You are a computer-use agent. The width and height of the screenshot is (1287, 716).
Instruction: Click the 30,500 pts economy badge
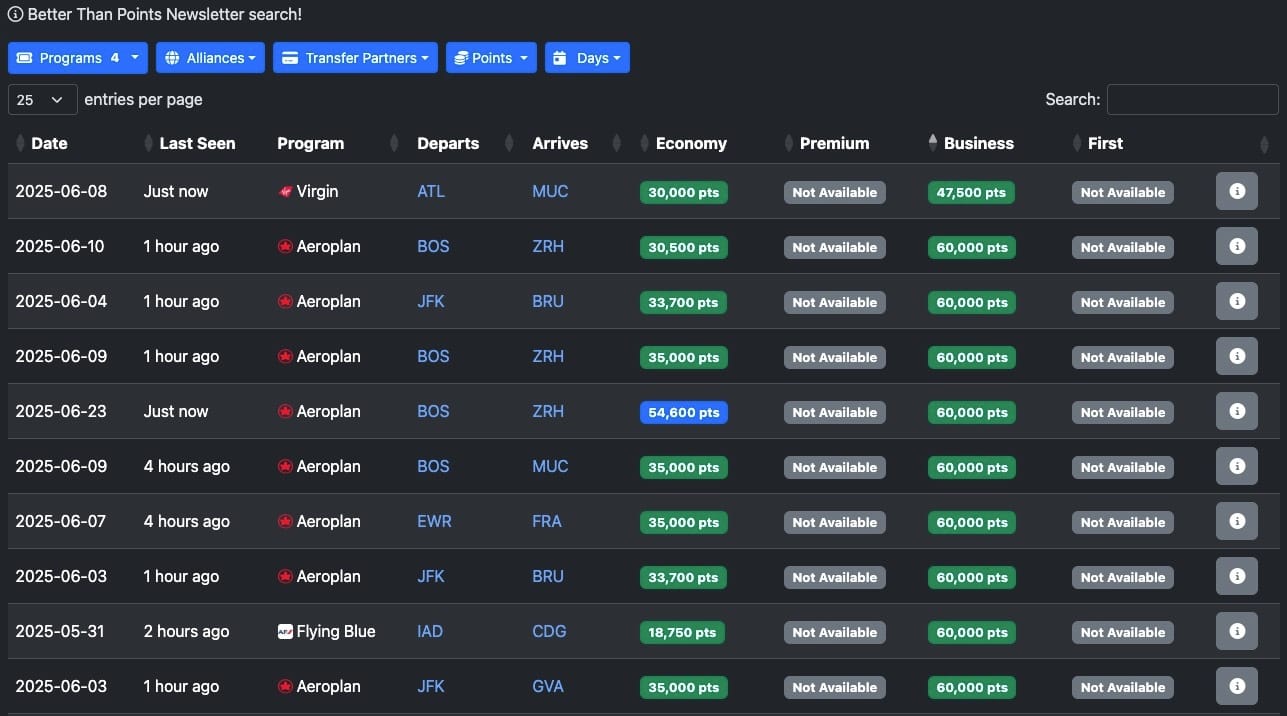[684, 247]
